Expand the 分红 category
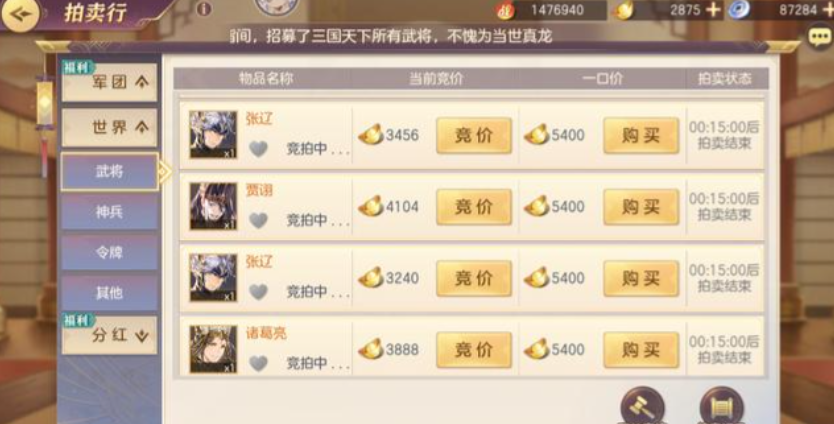This screenshot has width=834, height=424. 110,335
